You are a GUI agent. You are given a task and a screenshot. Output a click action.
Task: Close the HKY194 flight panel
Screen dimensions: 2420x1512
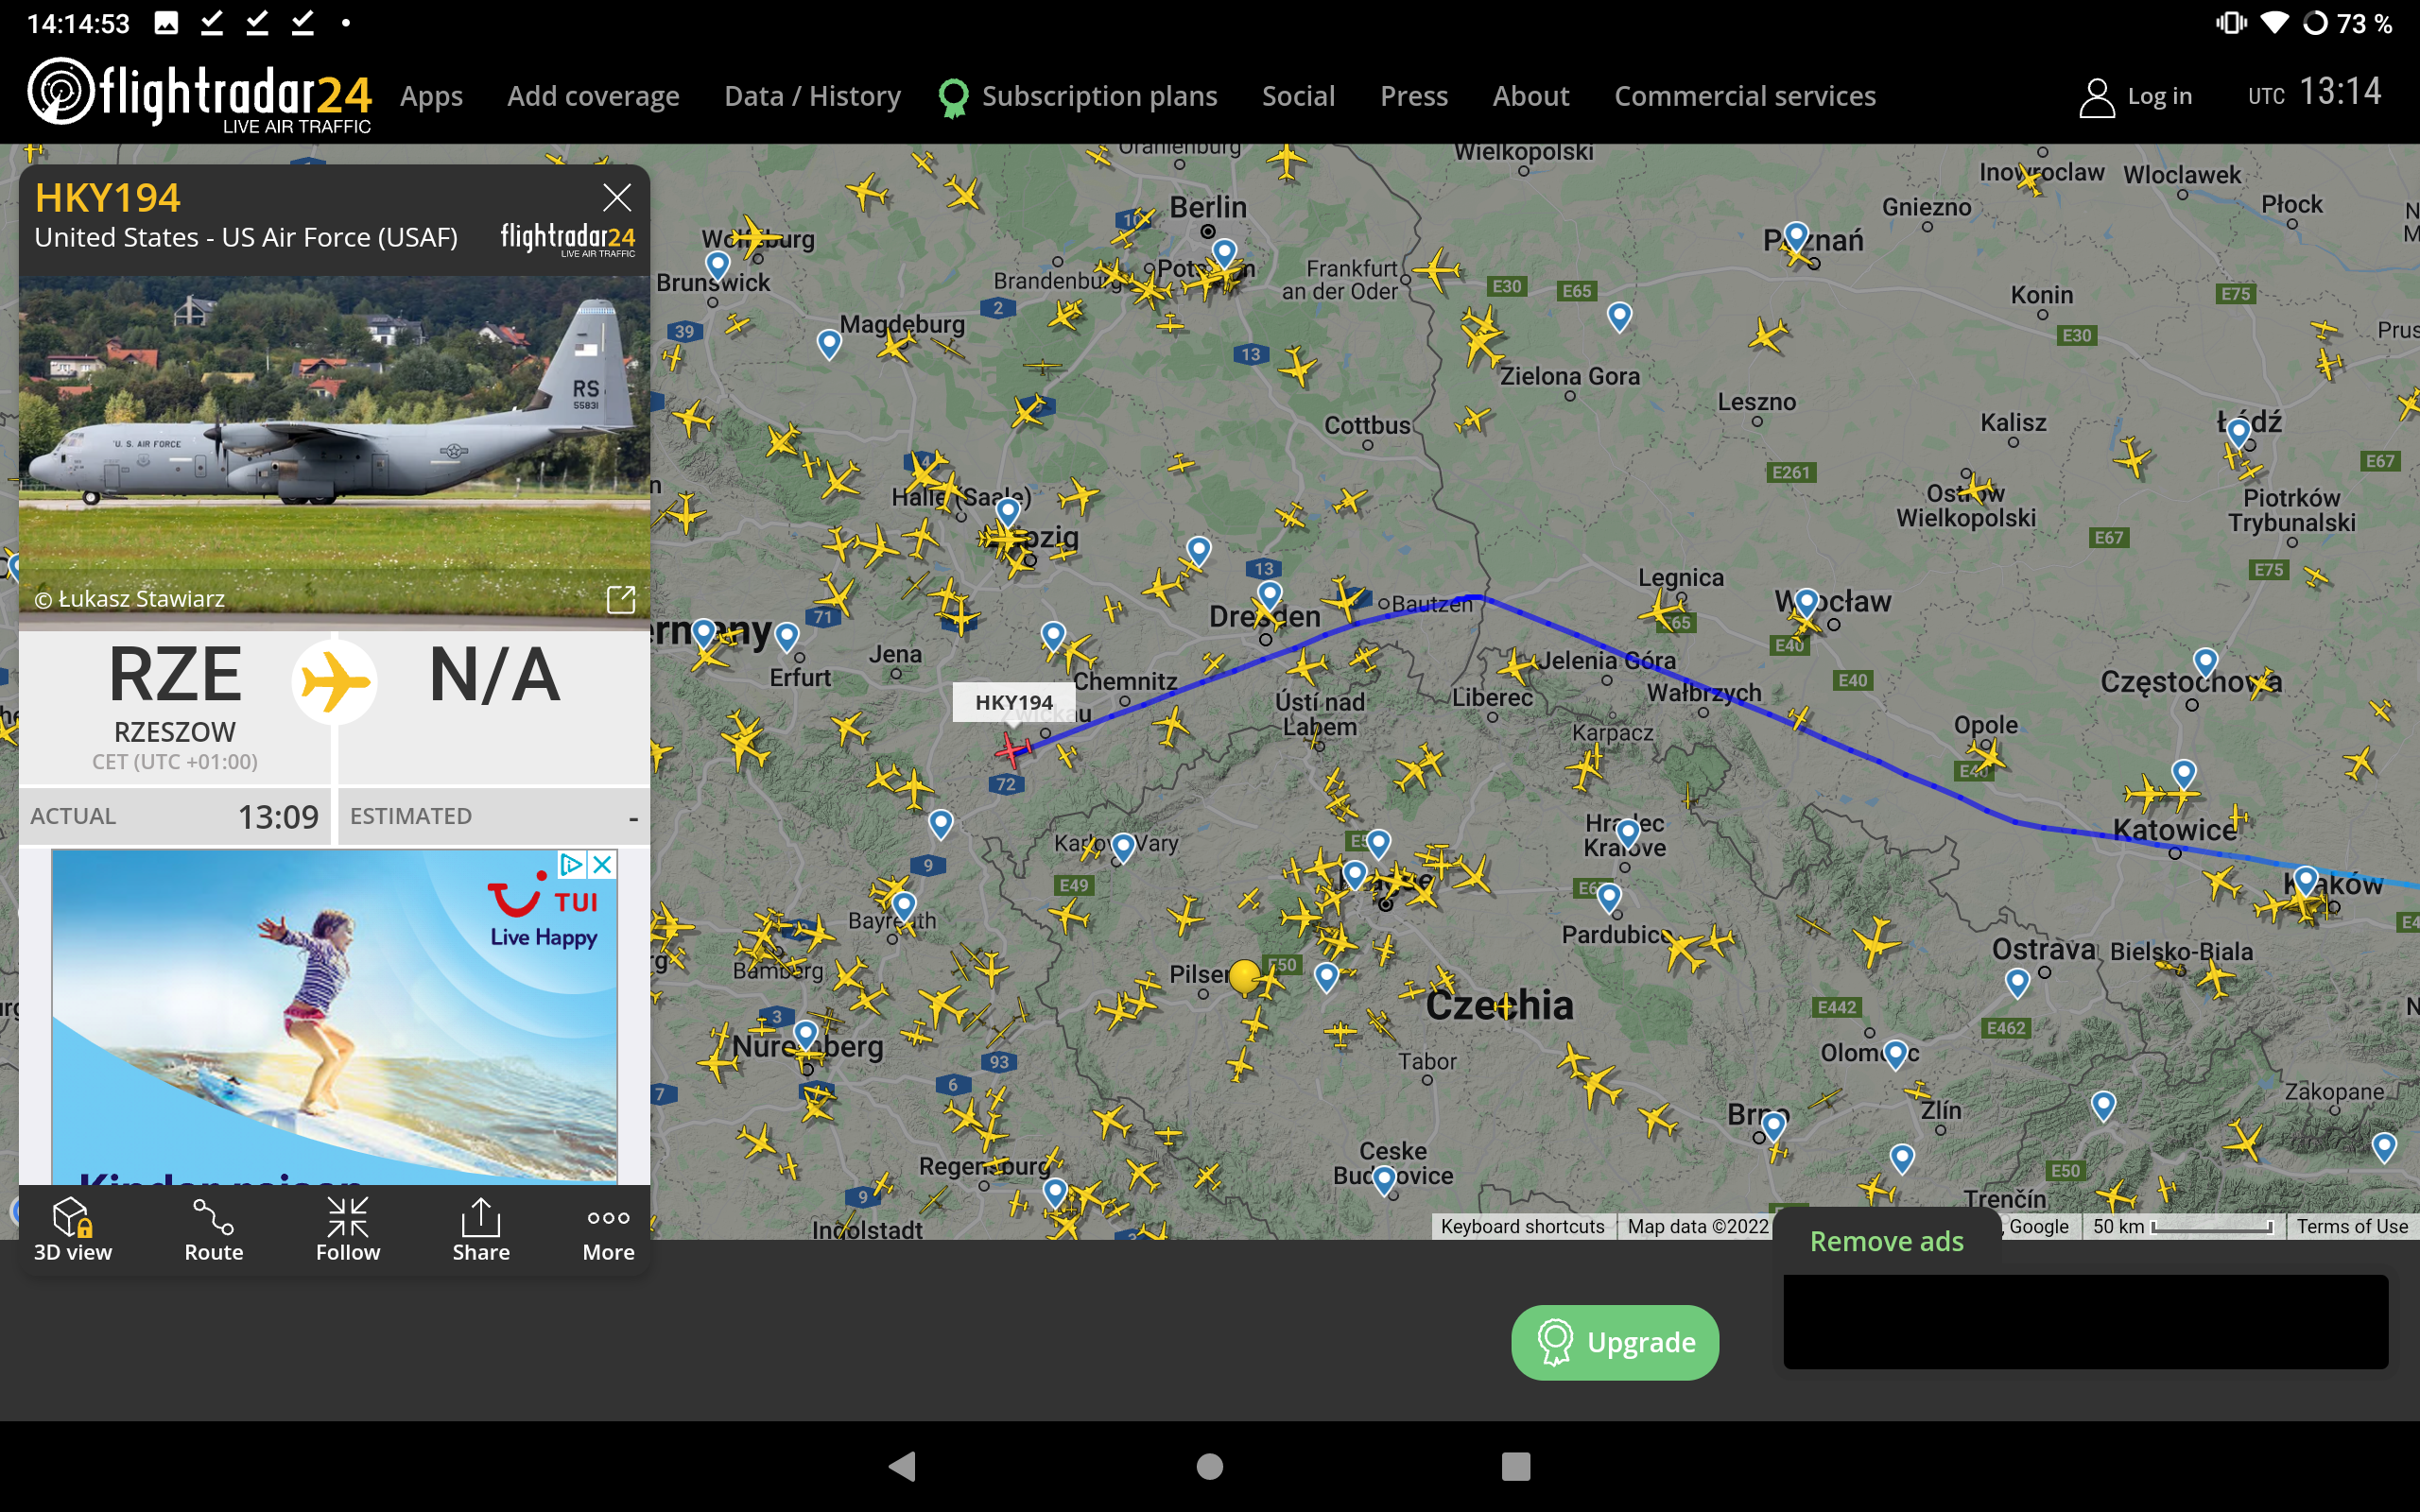pyautogui.click(x=617, y=198)
